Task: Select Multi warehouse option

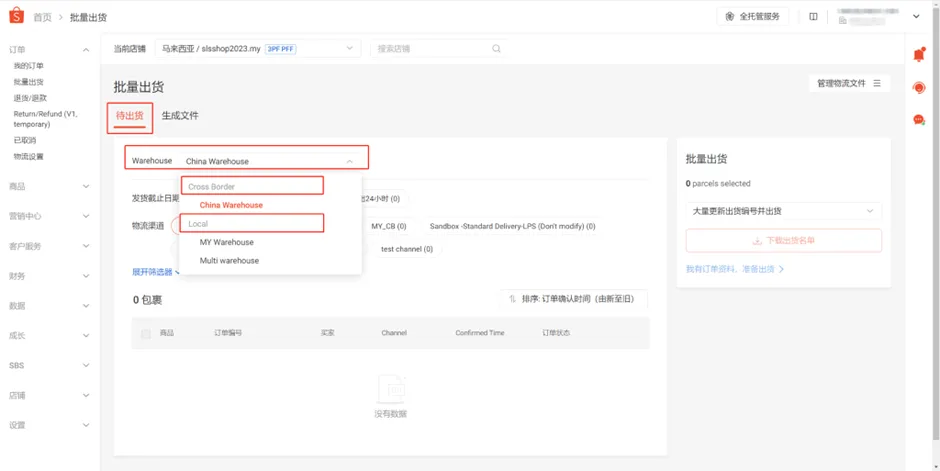Action: coord(229,261)
